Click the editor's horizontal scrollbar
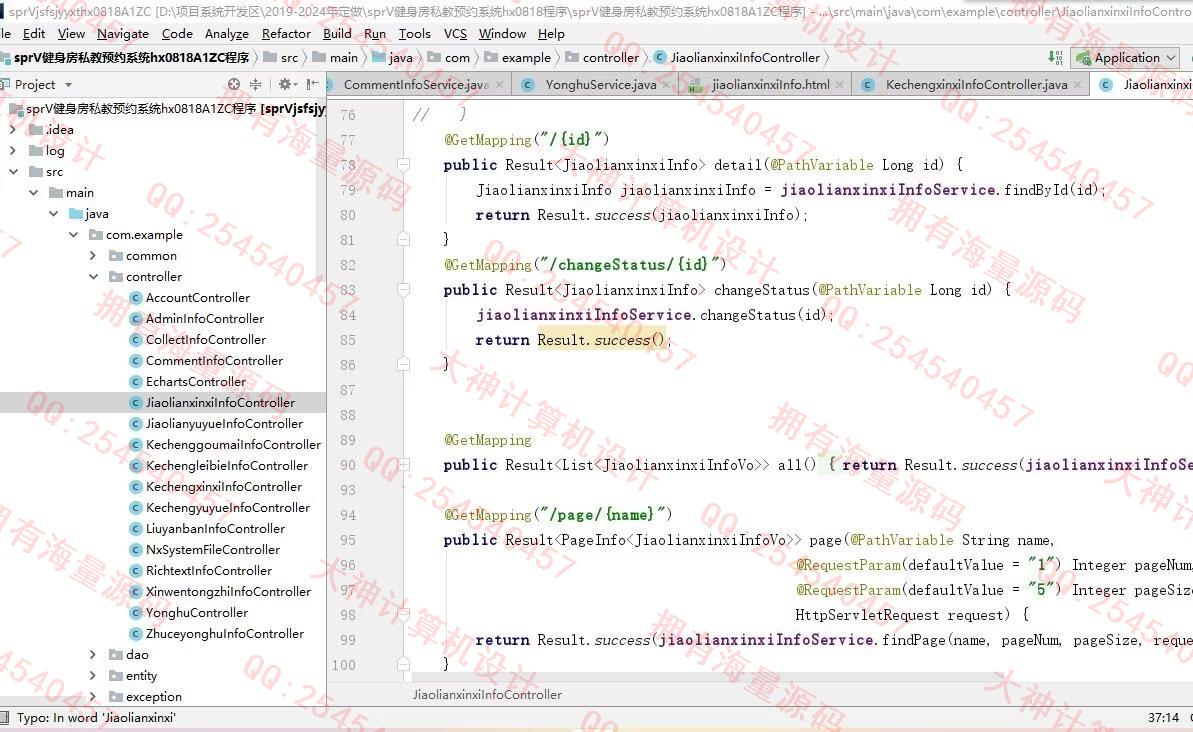The height and width of the screenshot is (732, 1193). (x=708, y=677)
